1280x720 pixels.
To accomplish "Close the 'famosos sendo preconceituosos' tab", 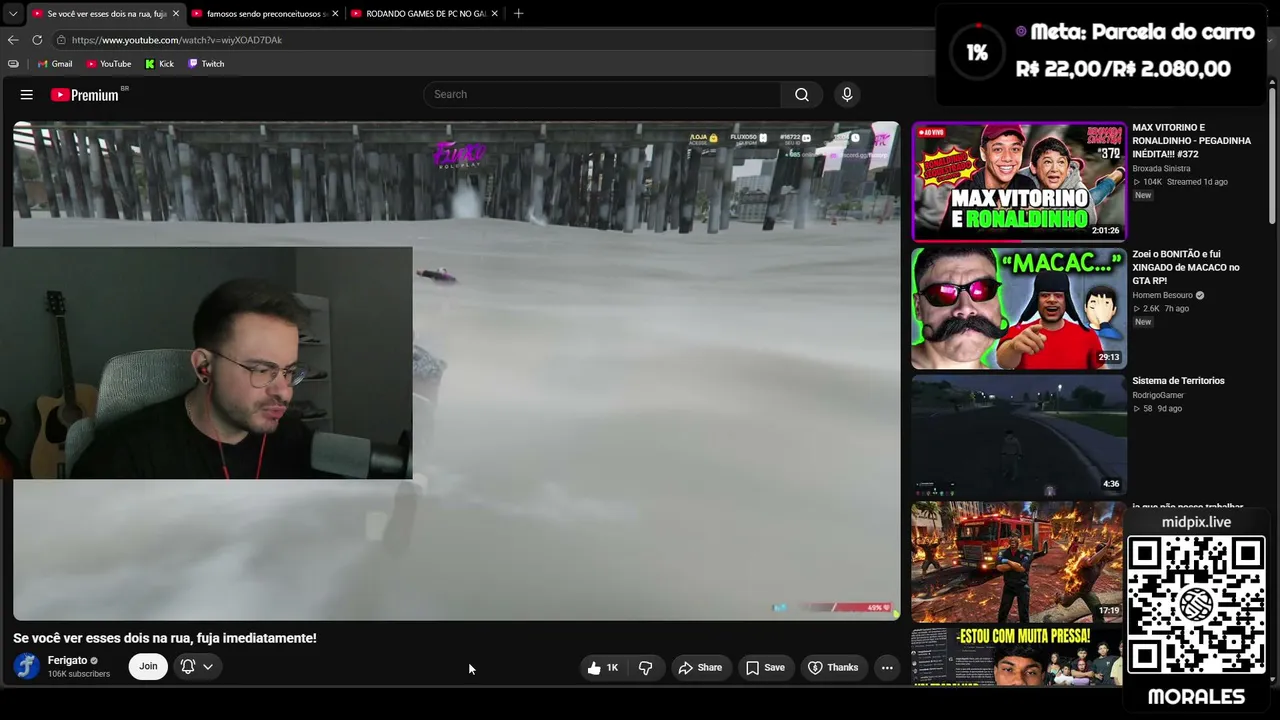I will tap(335, 14).
